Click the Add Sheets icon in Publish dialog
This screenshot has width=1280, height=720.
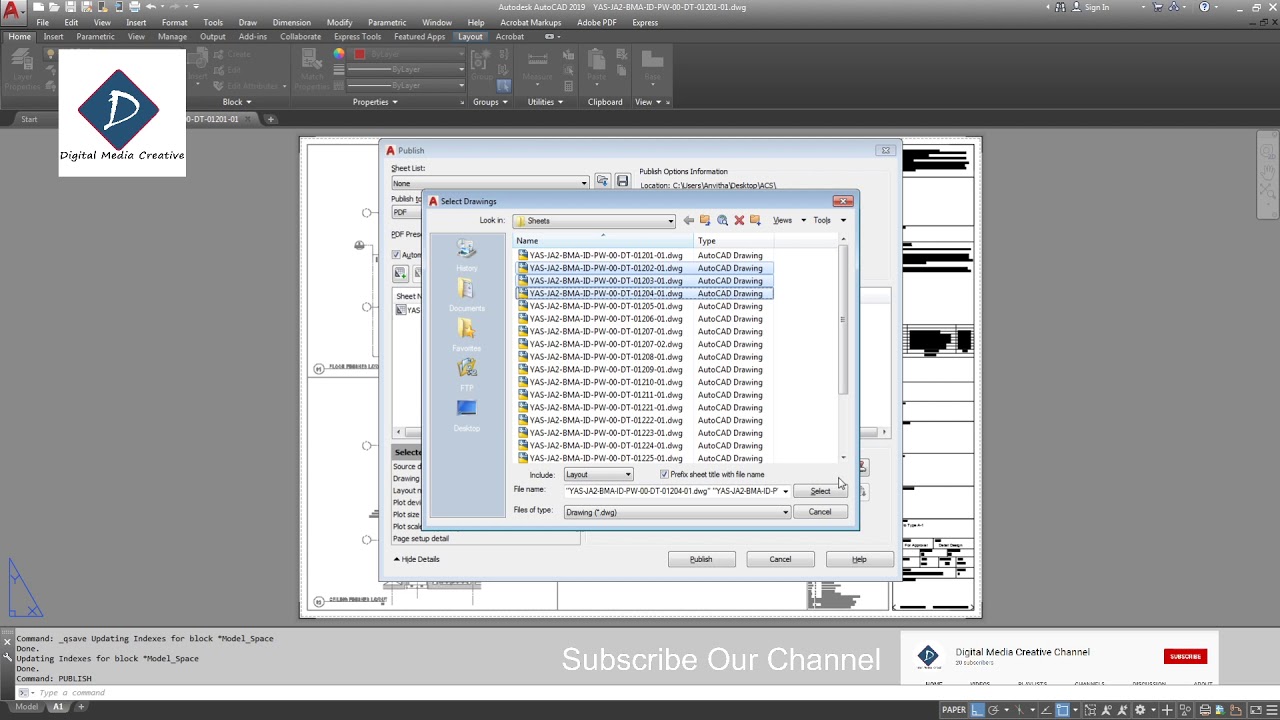point(400,273)
